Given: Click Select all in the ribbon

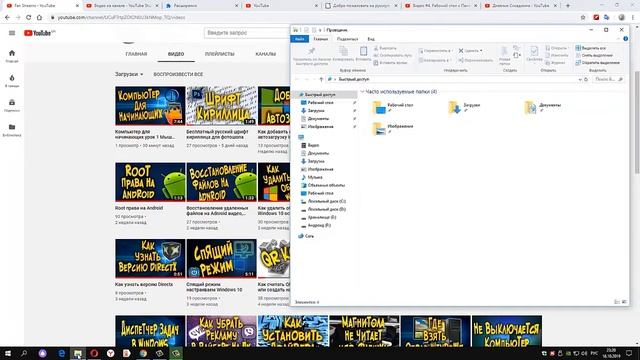Looking at the screenshot, I should (591, 48).
